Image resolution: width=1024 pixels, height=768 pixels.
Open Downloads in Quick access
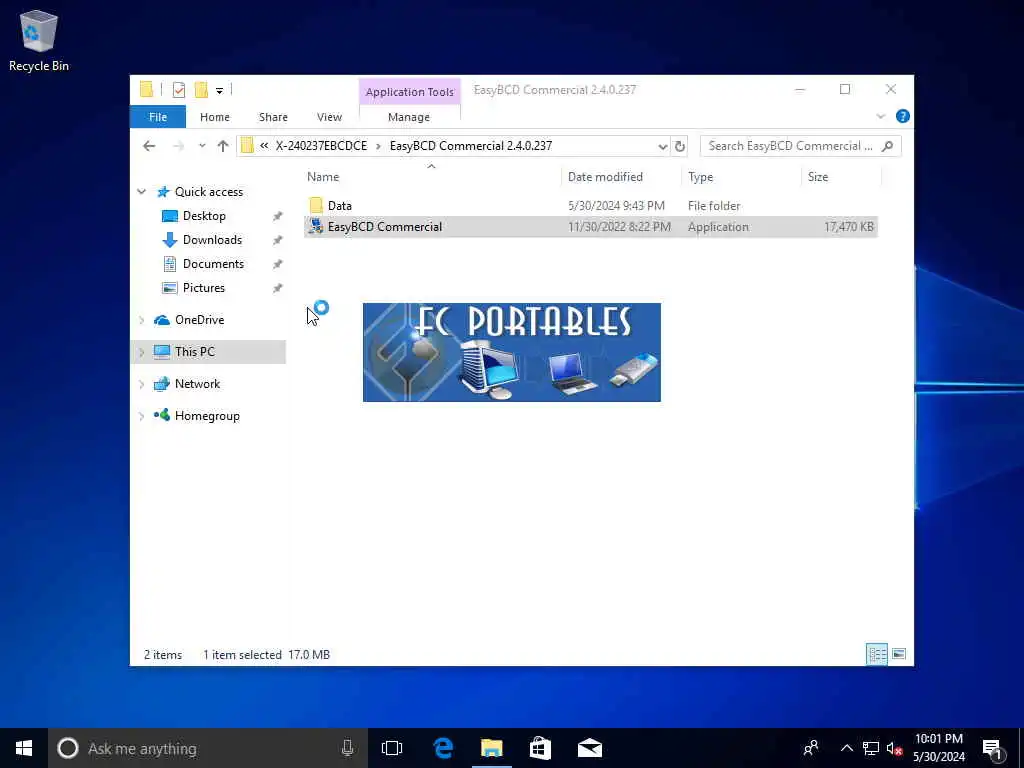tap(212, 240)
